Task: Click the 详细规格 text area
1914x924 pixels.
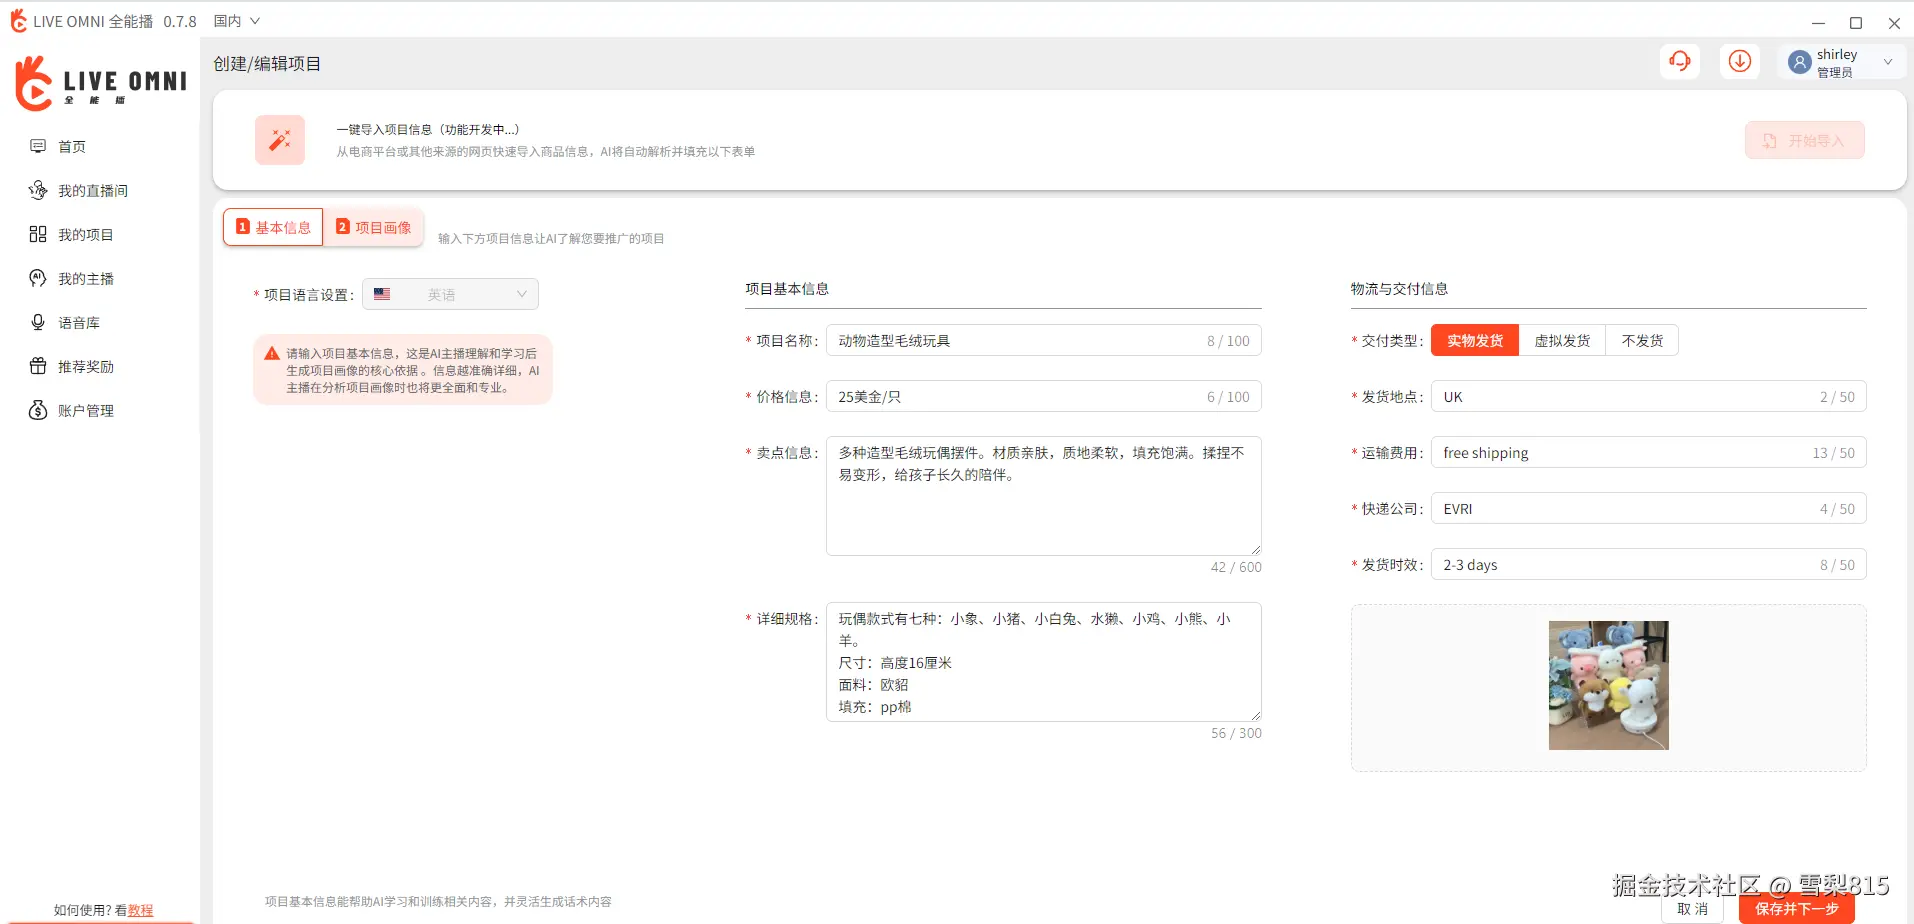Action: (1044, 662)
